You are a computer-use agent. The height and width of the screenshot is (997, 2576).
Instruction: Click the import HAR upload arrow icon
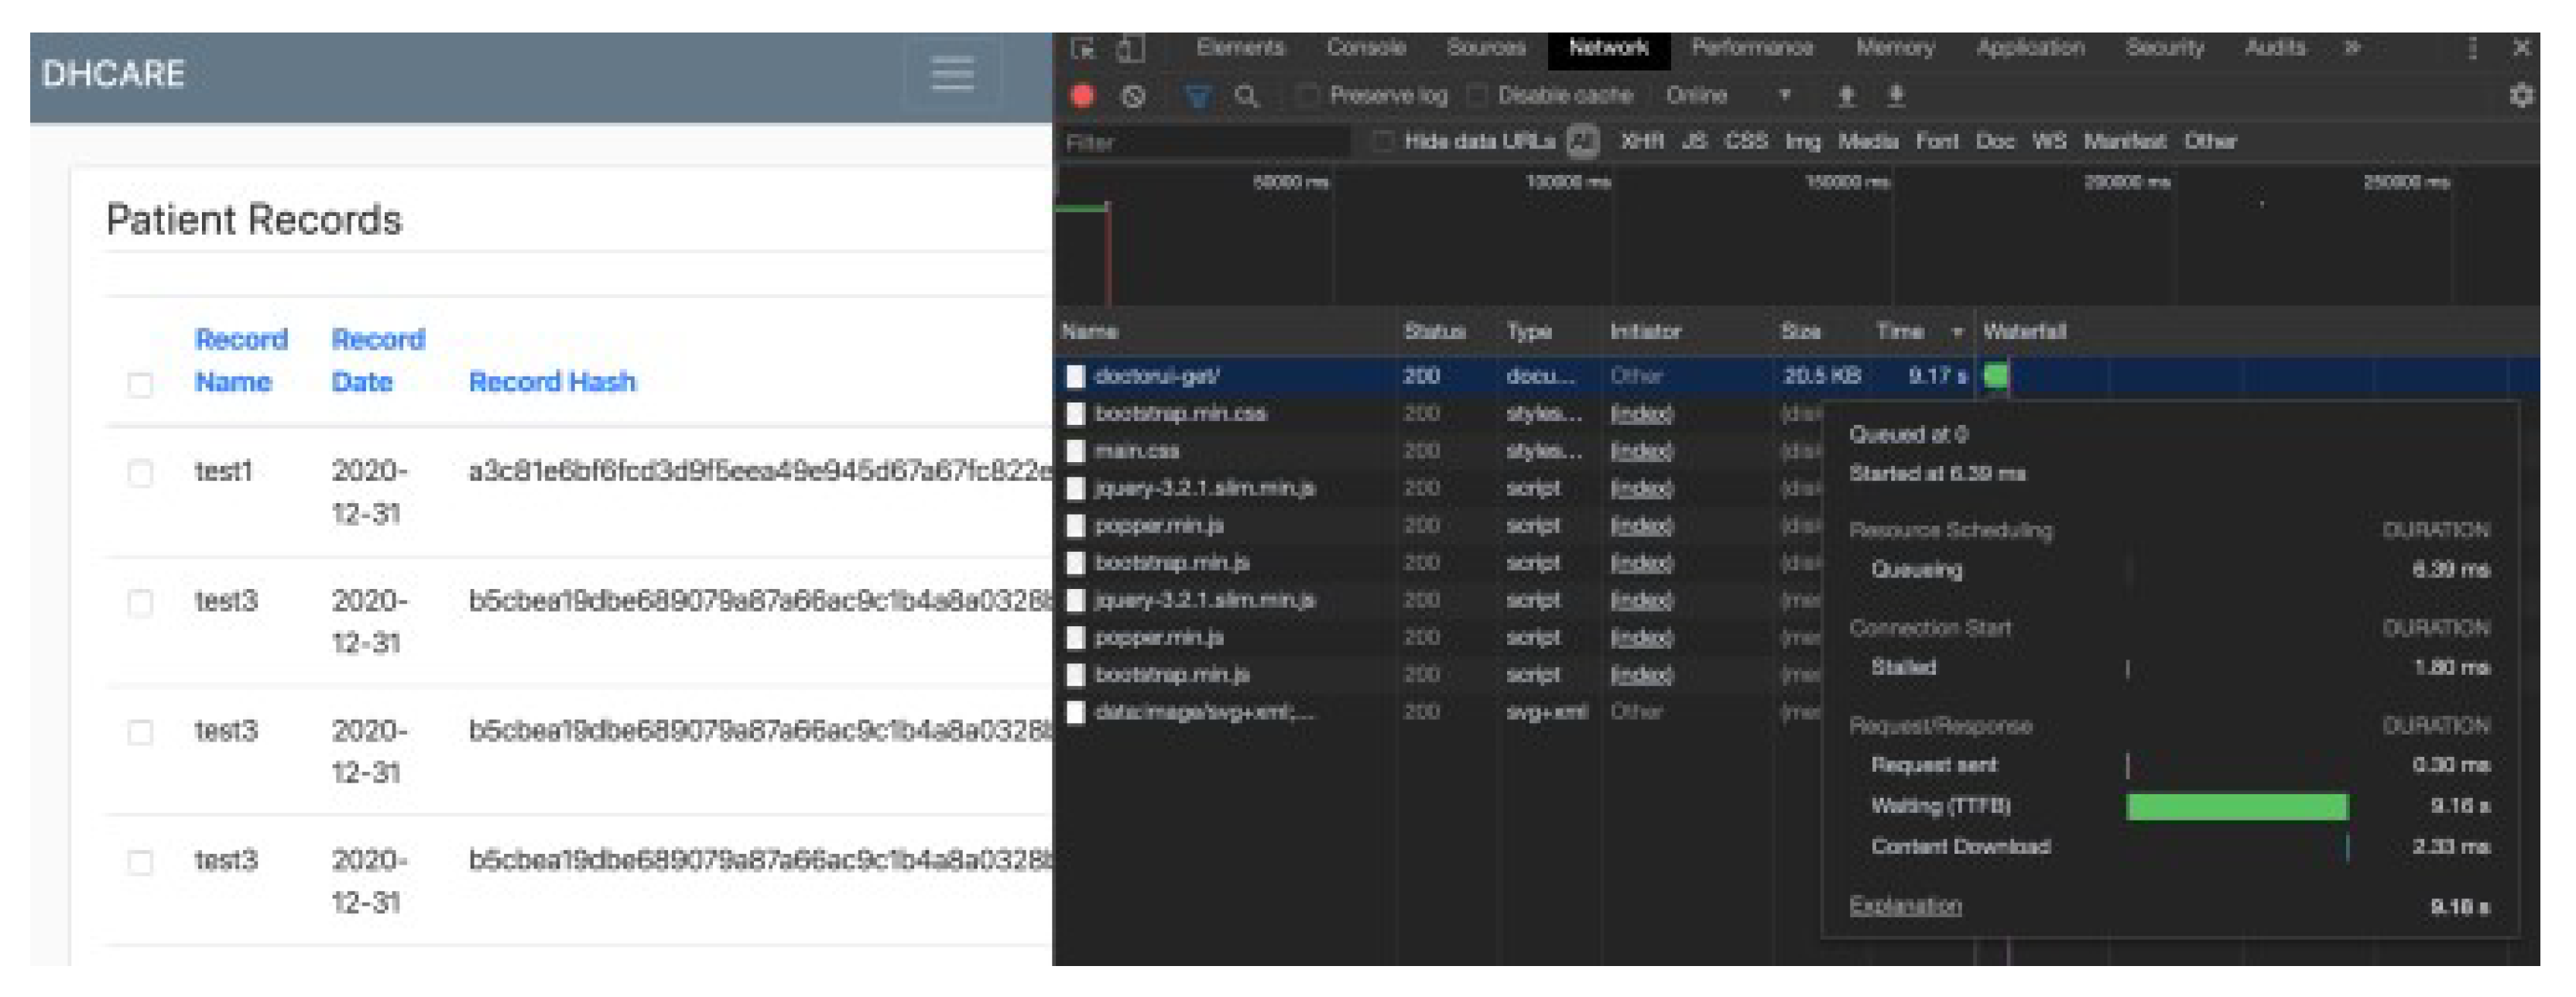(1846, 96)
